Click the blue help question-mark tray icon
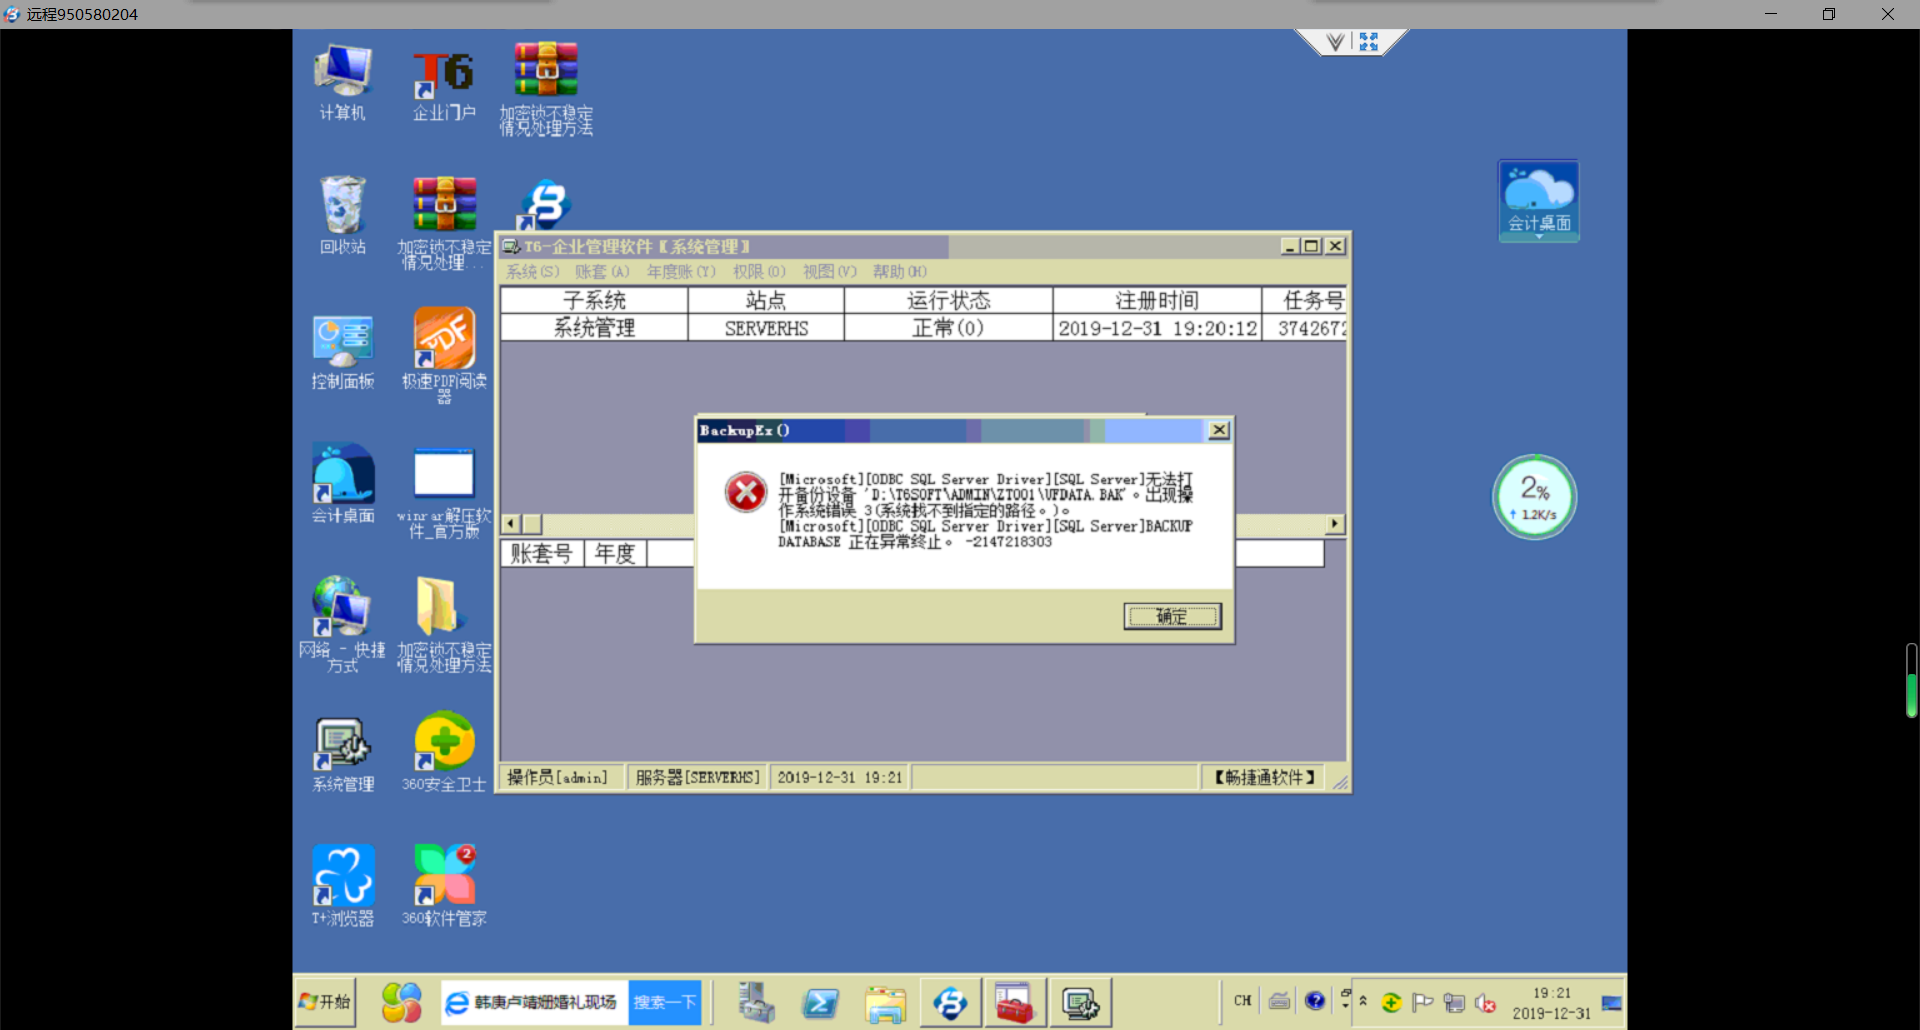The height and width of the screenshot is (1030, 1920). coord(1315,1000)
